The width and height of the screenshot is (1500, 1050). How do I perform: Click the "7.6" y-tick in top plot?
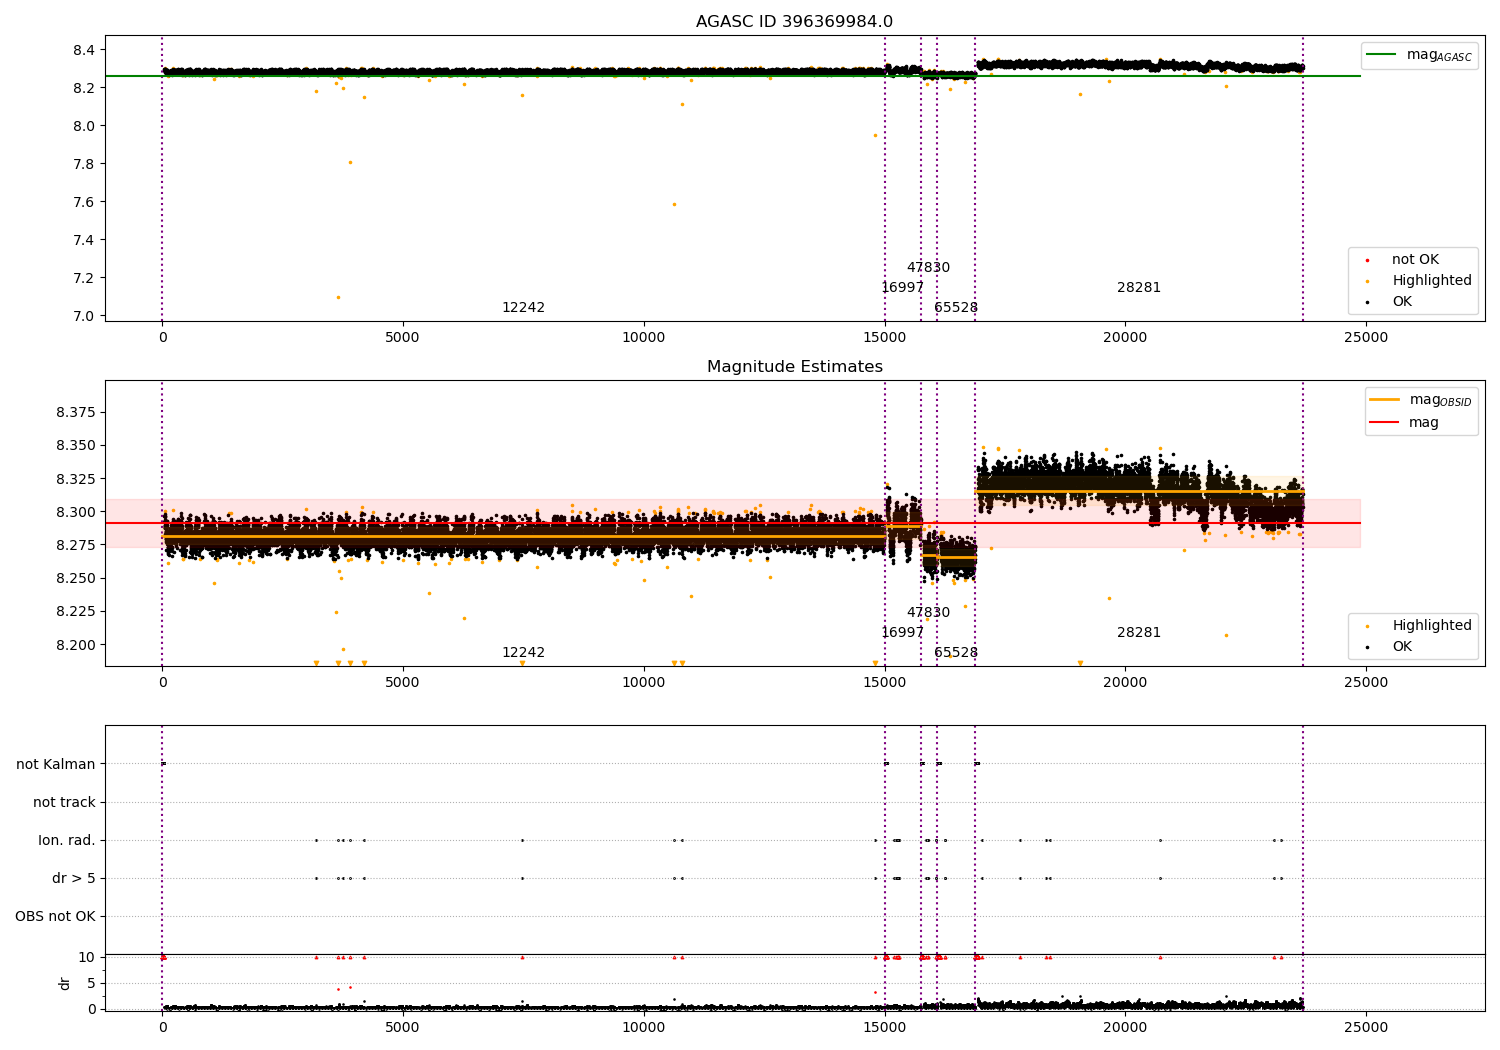[x=84, y=202]
